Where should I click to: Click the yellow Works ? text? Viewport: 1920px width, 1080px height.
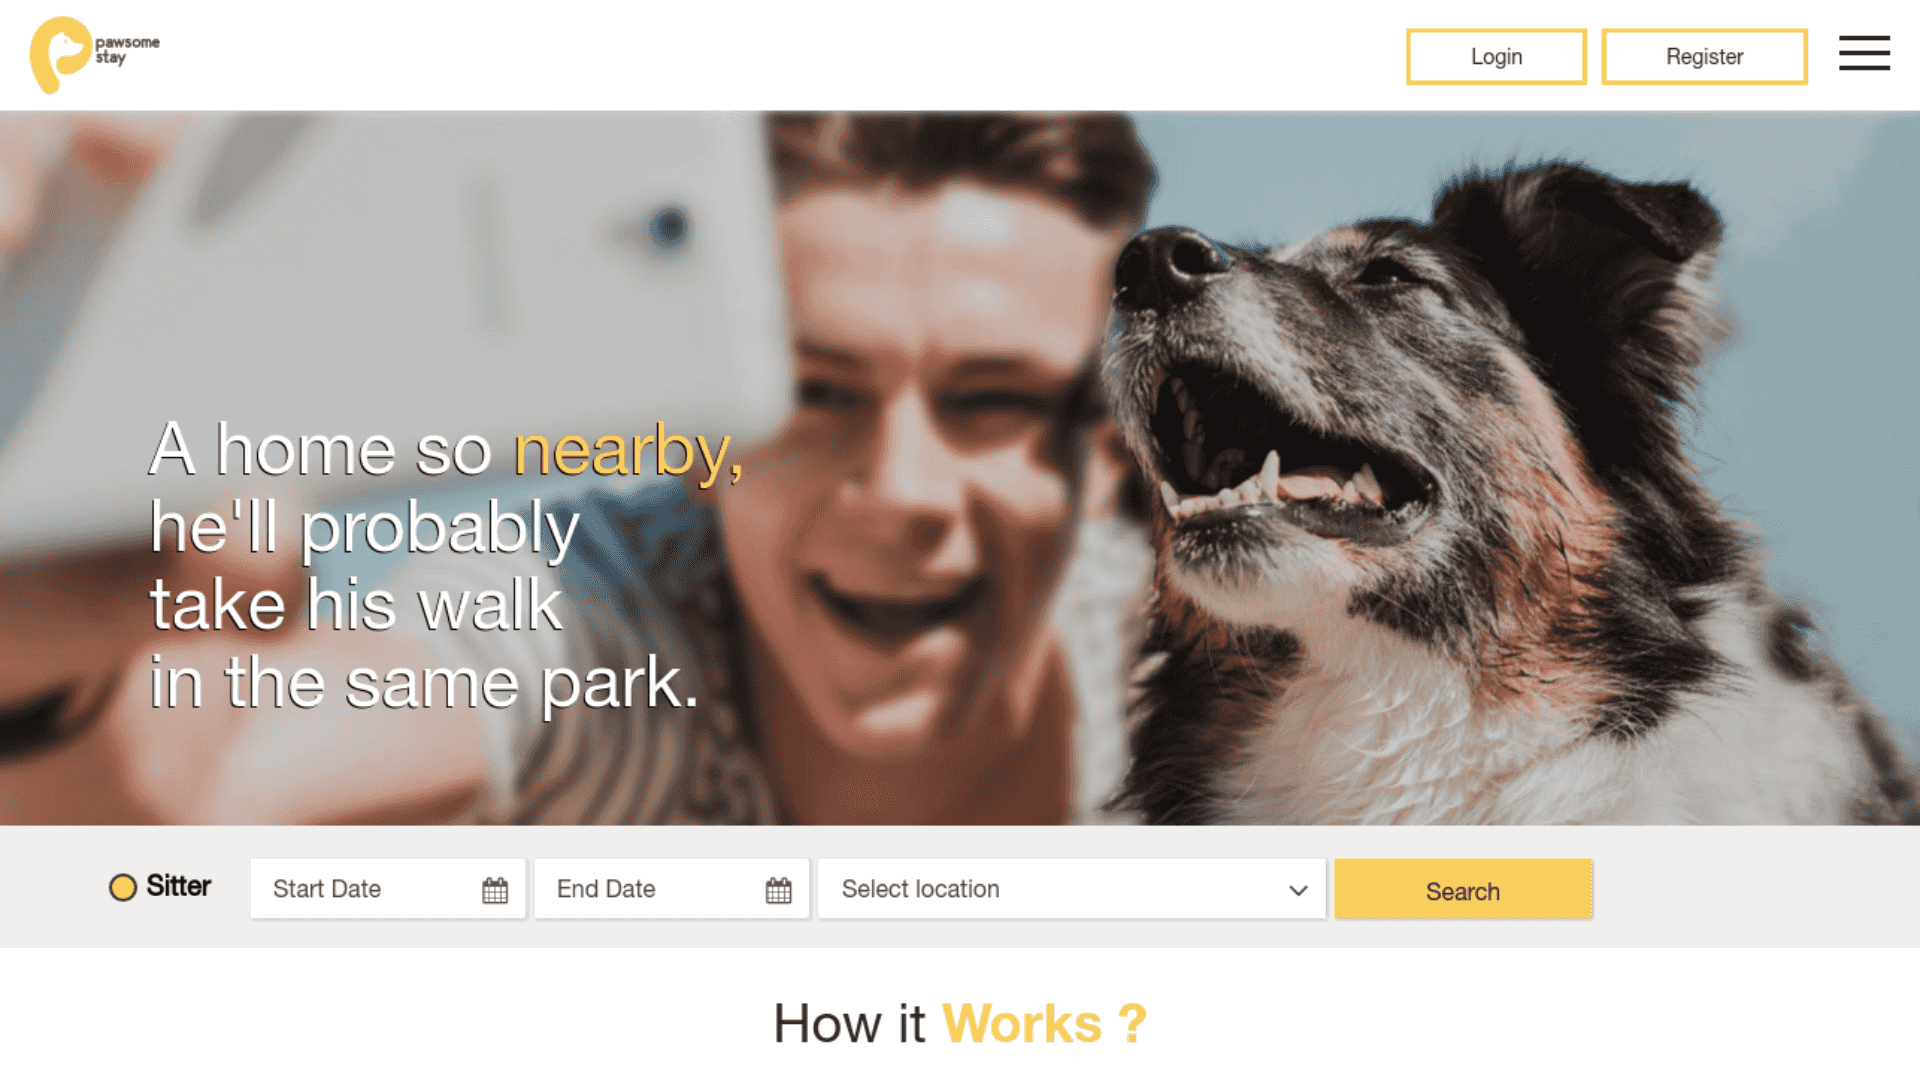[x=1045, y=1024]
